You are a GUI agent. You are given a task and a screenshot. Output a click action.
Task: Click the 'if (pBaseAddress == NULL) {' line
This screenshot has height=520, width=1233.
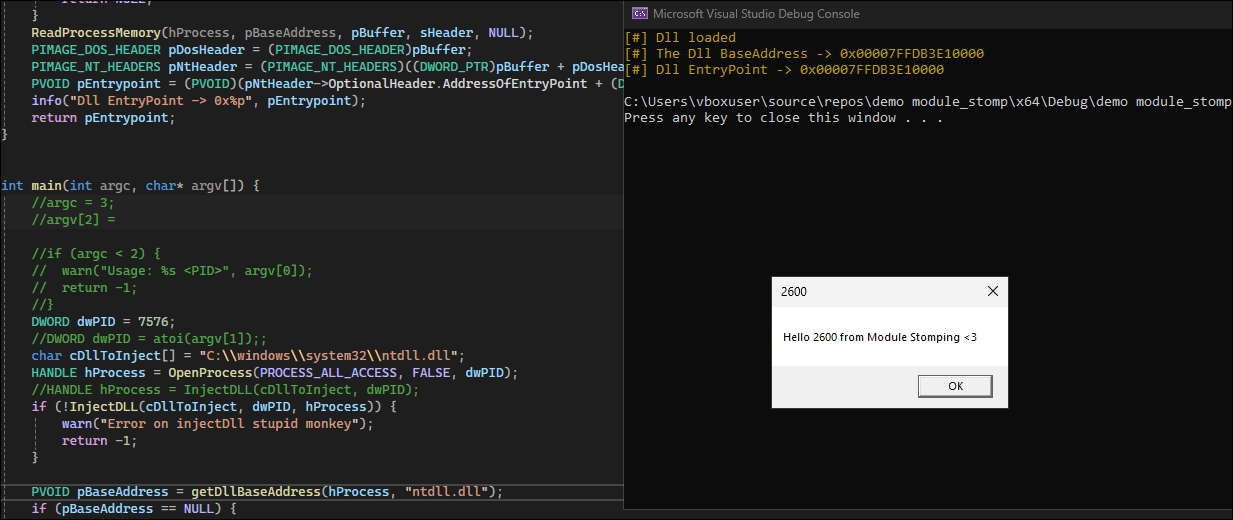[x=133, y=509]
